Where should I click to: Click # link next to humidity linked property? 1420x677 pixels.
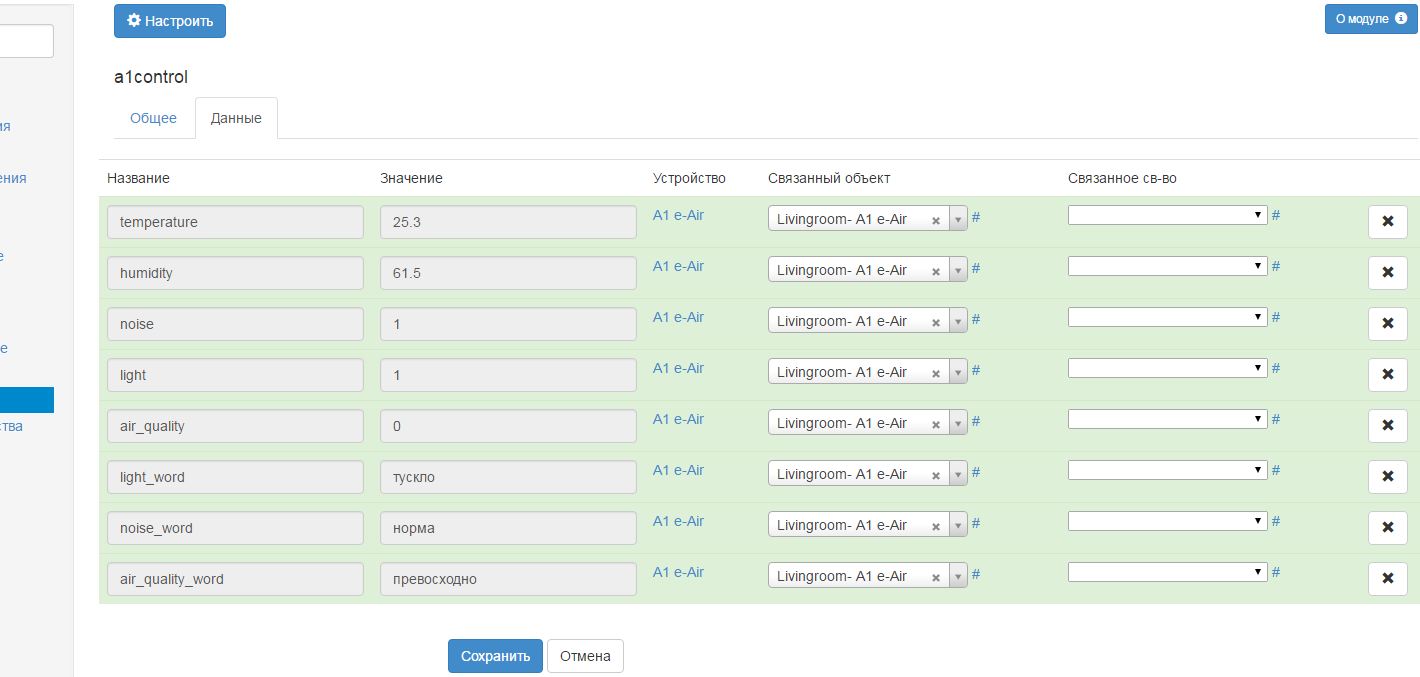point(1276,266)
